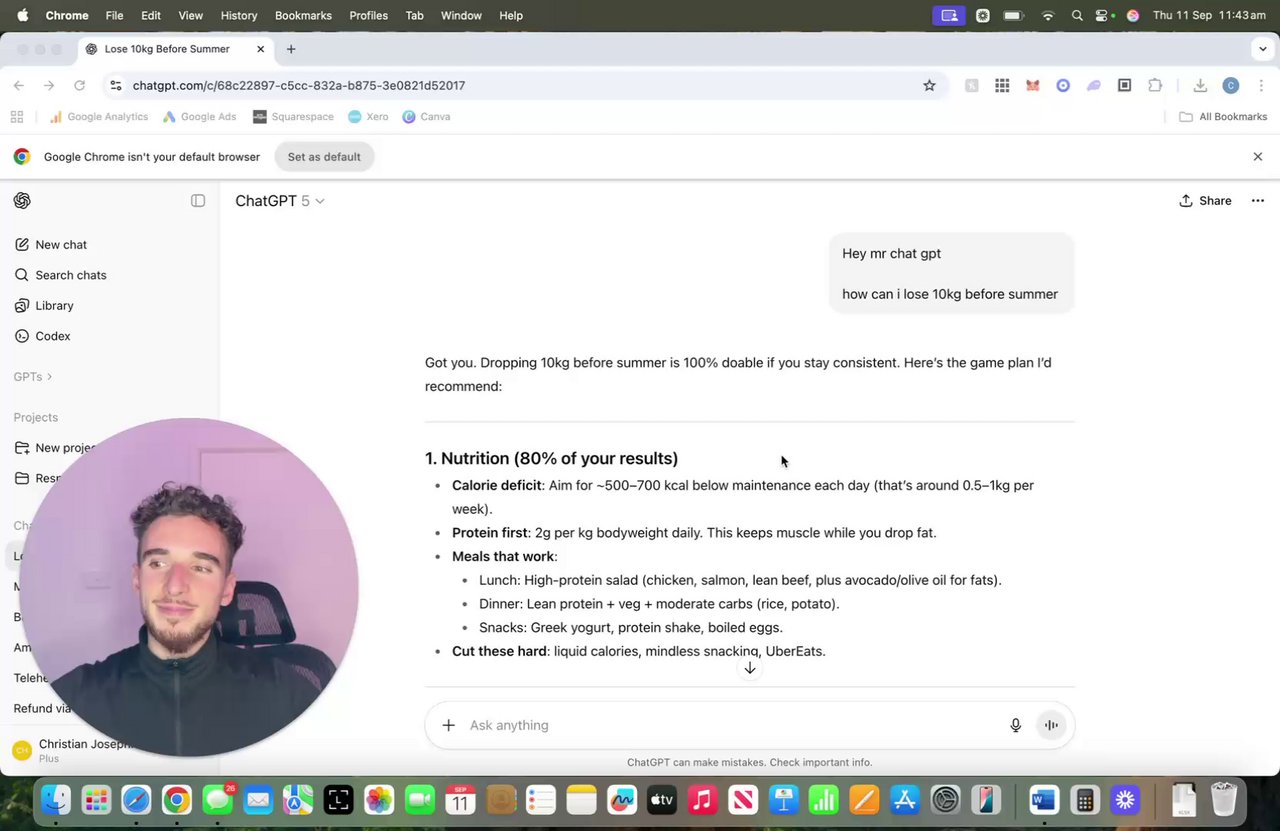Screen dimensions: 1280x831
Task: Dismiss the default browser notification bar
Action: pos(1258,157)
